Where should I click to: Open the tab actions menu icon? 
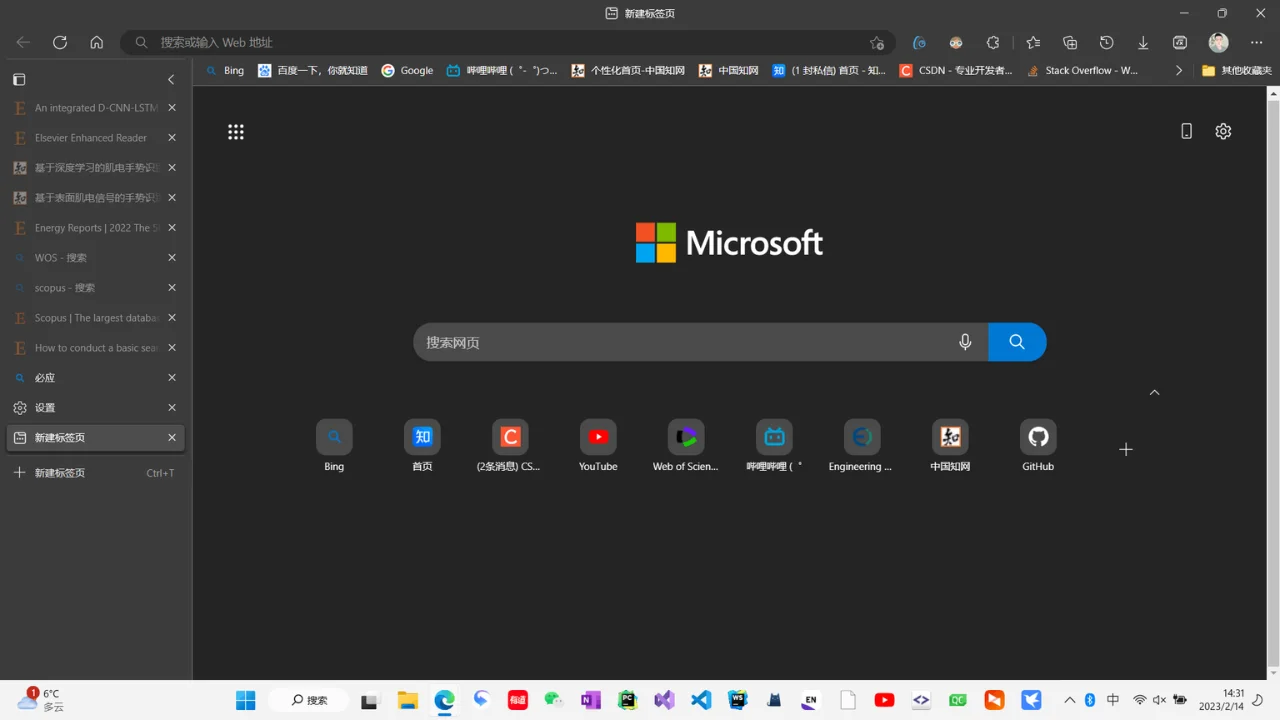pyautogui.click(x=19, y=79)
